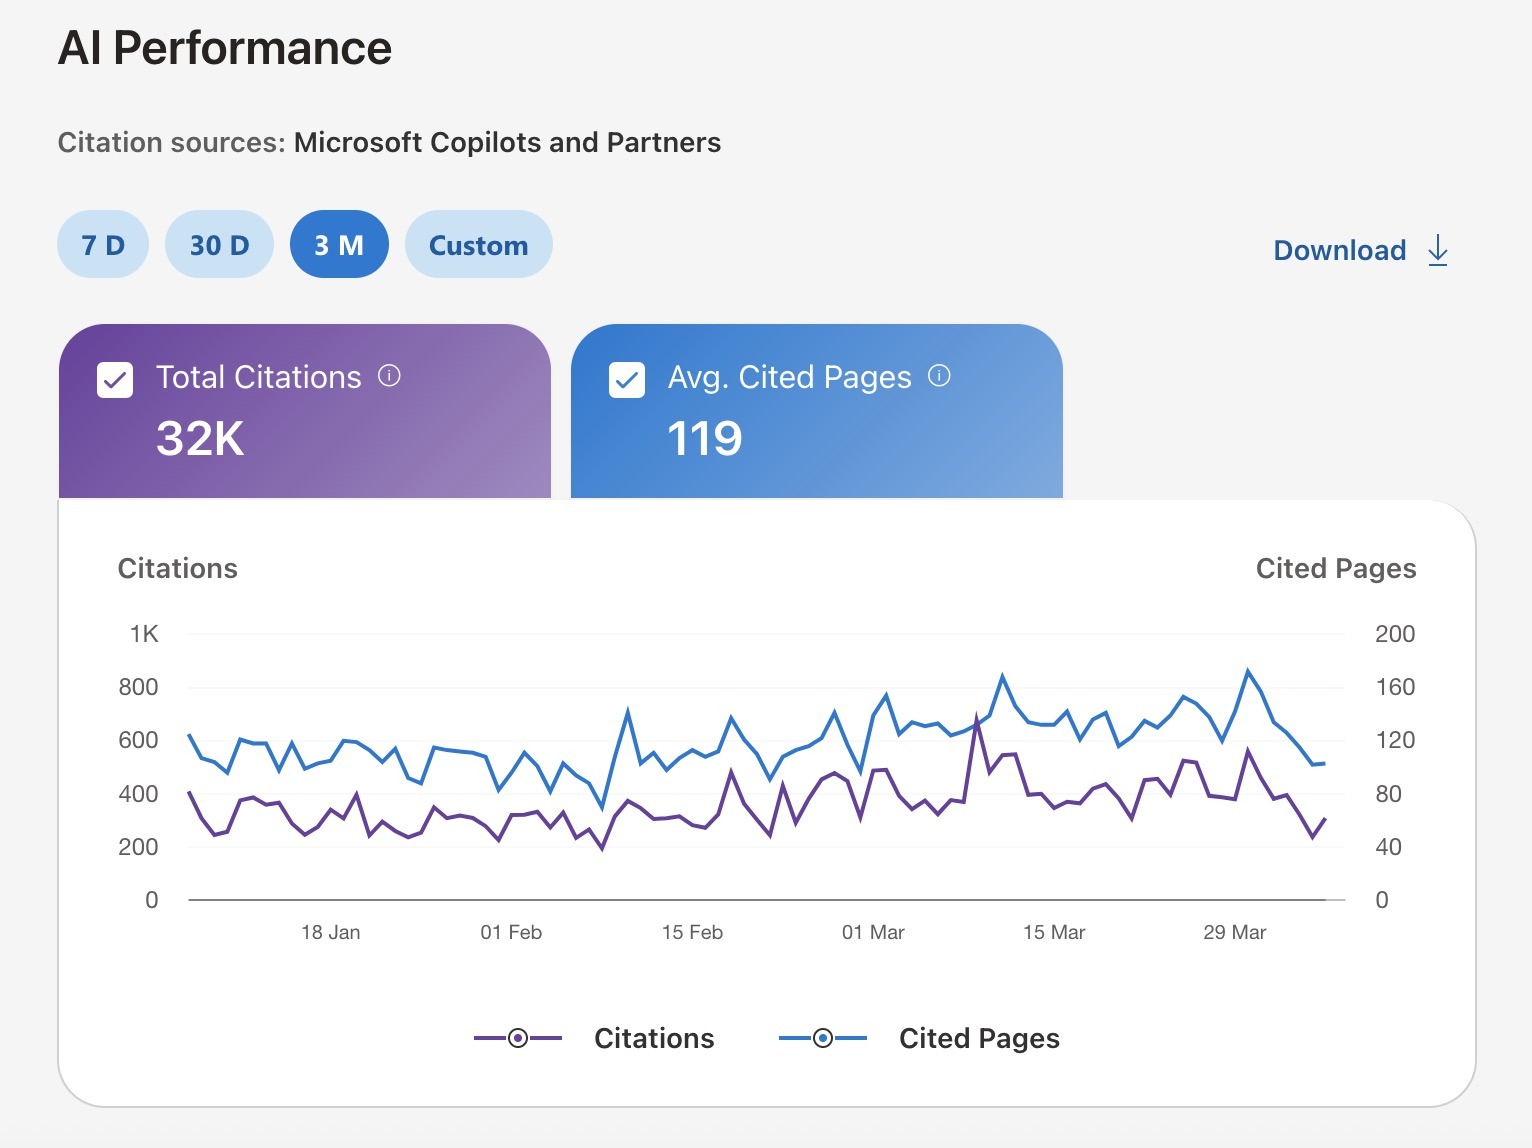Click the checkmark icon on the blue card

click(626, 379)
